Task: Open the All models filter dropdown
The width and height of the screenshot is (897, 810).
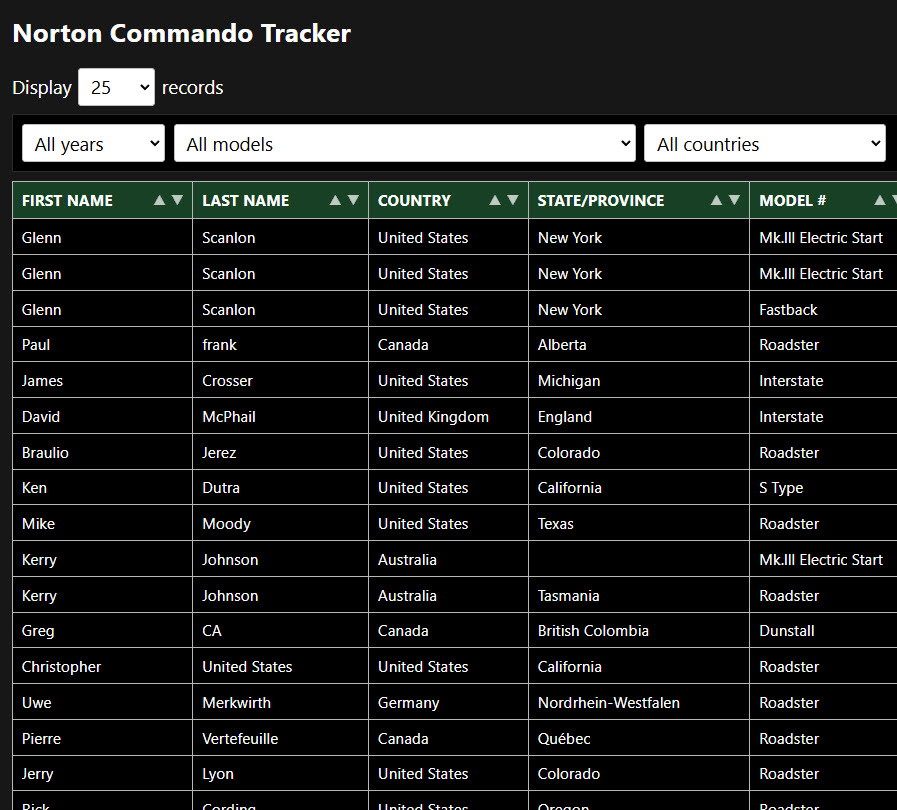Action: (x=404, y=144)
